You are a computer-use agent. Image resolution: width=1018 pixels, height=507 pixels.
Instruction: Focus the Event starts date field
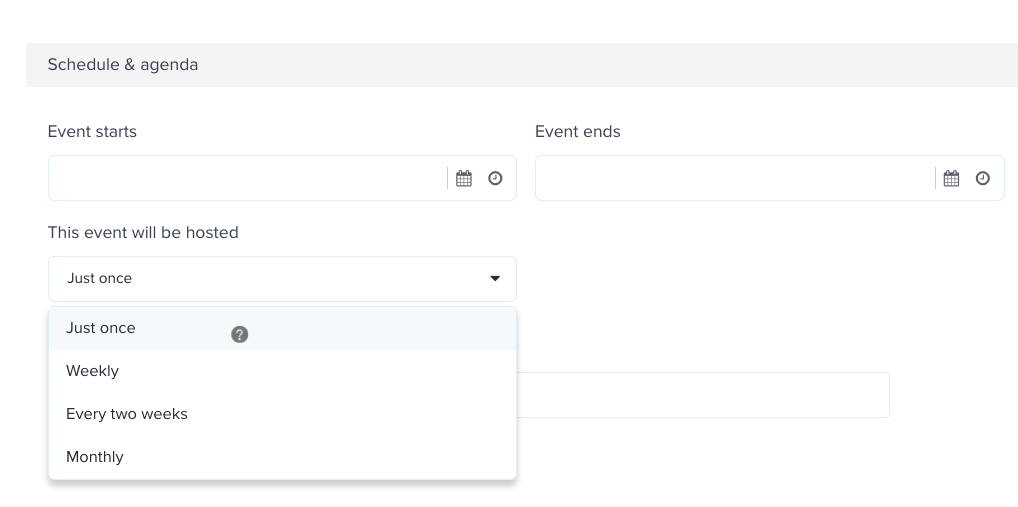click(x=247, y=178)
